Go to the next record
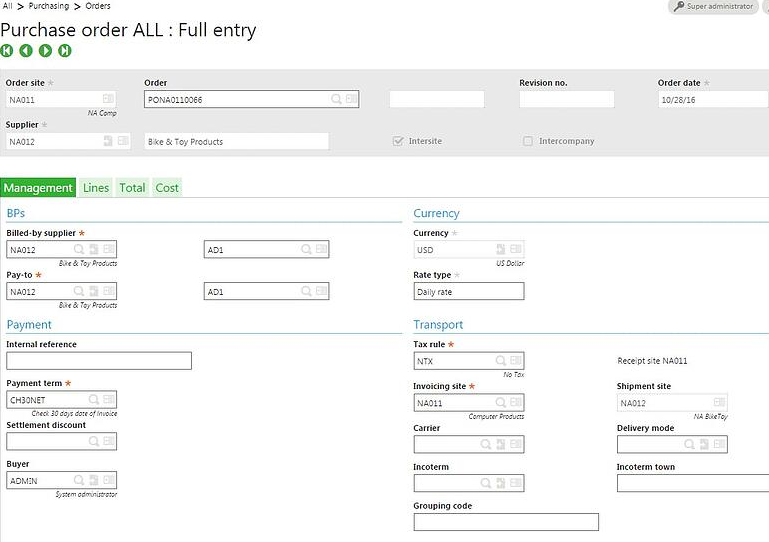 pos(45,50)
